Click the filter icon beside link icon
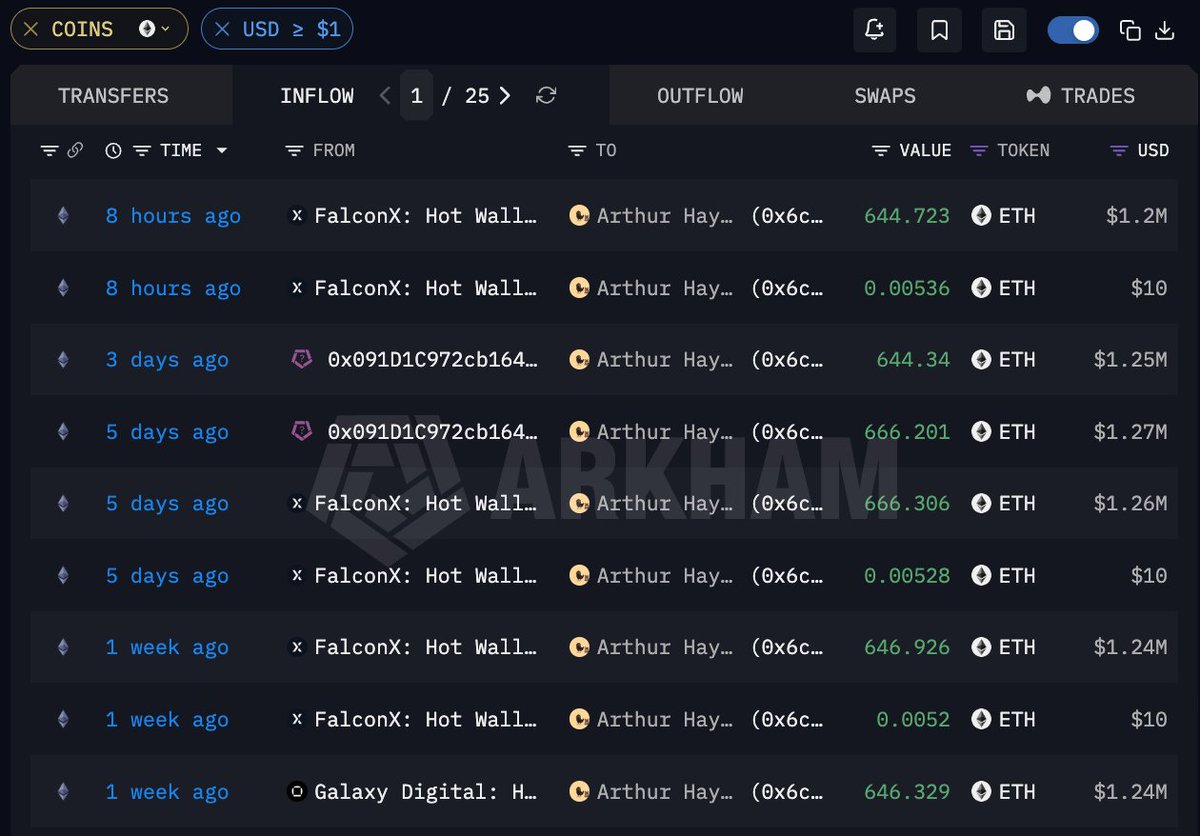The height and width of the screenshot is (836, 1200). (x=49, y=151)
